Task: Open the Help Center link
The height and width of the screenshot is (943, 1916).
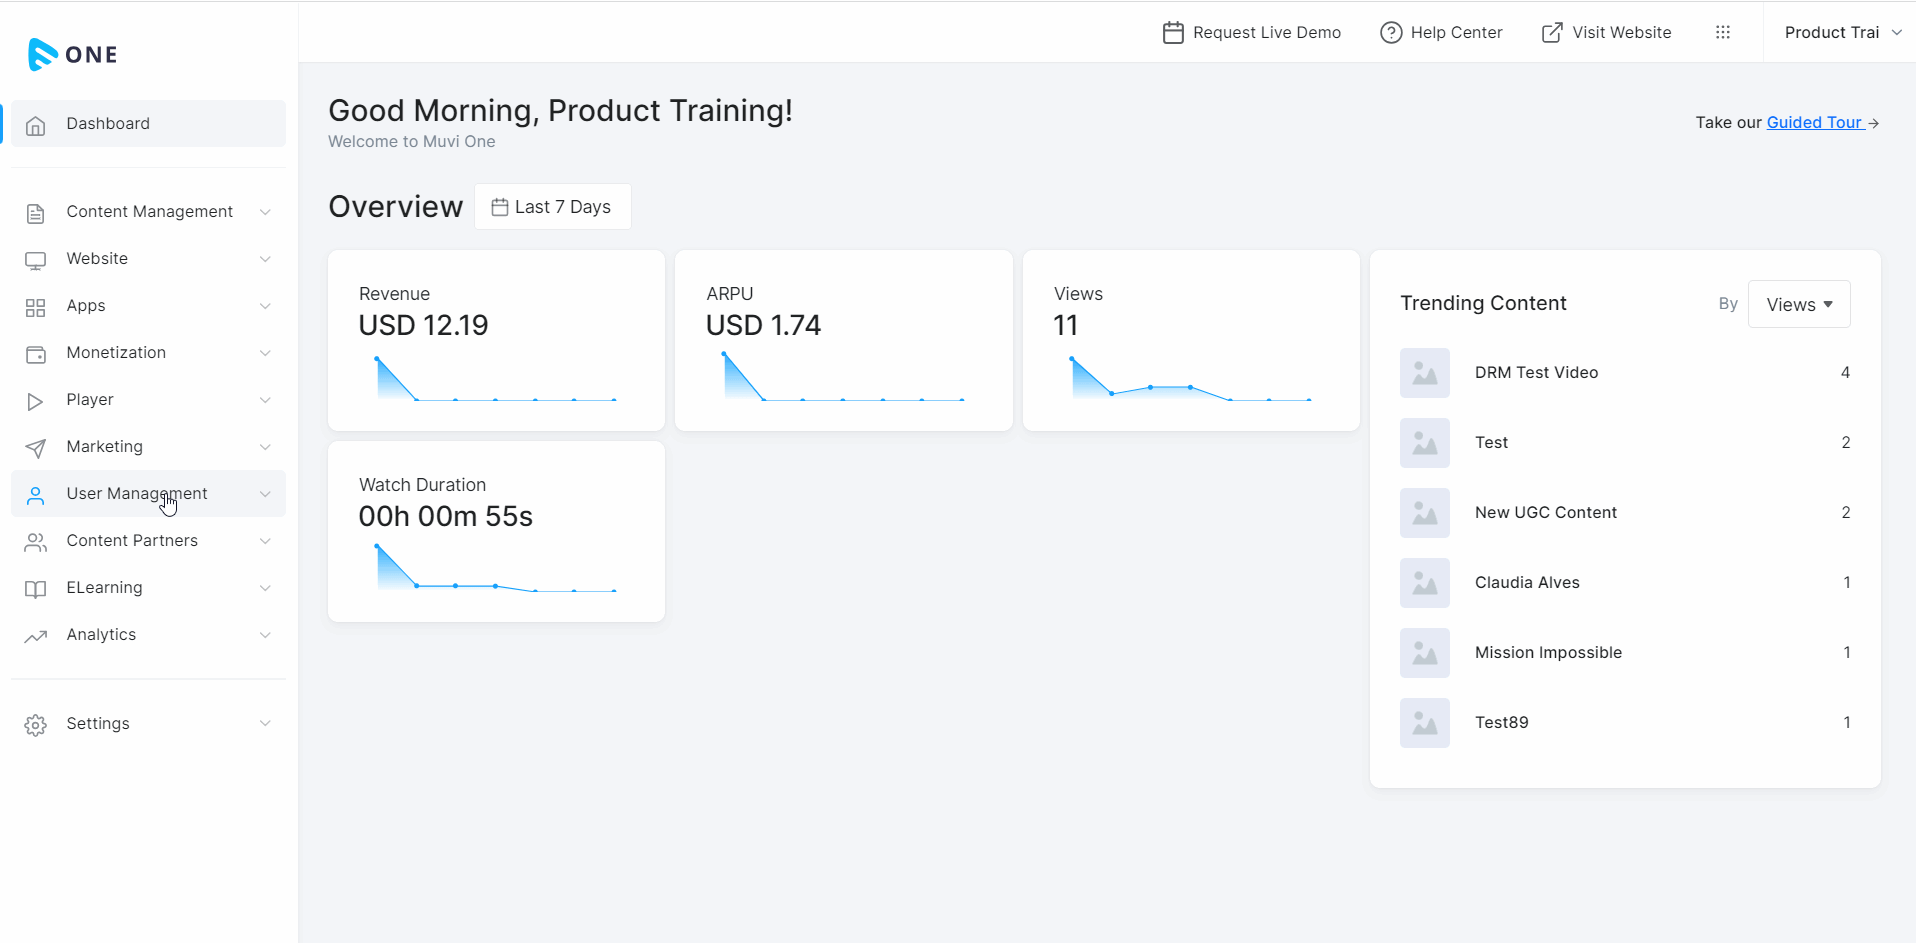Action: point(1441,32)
